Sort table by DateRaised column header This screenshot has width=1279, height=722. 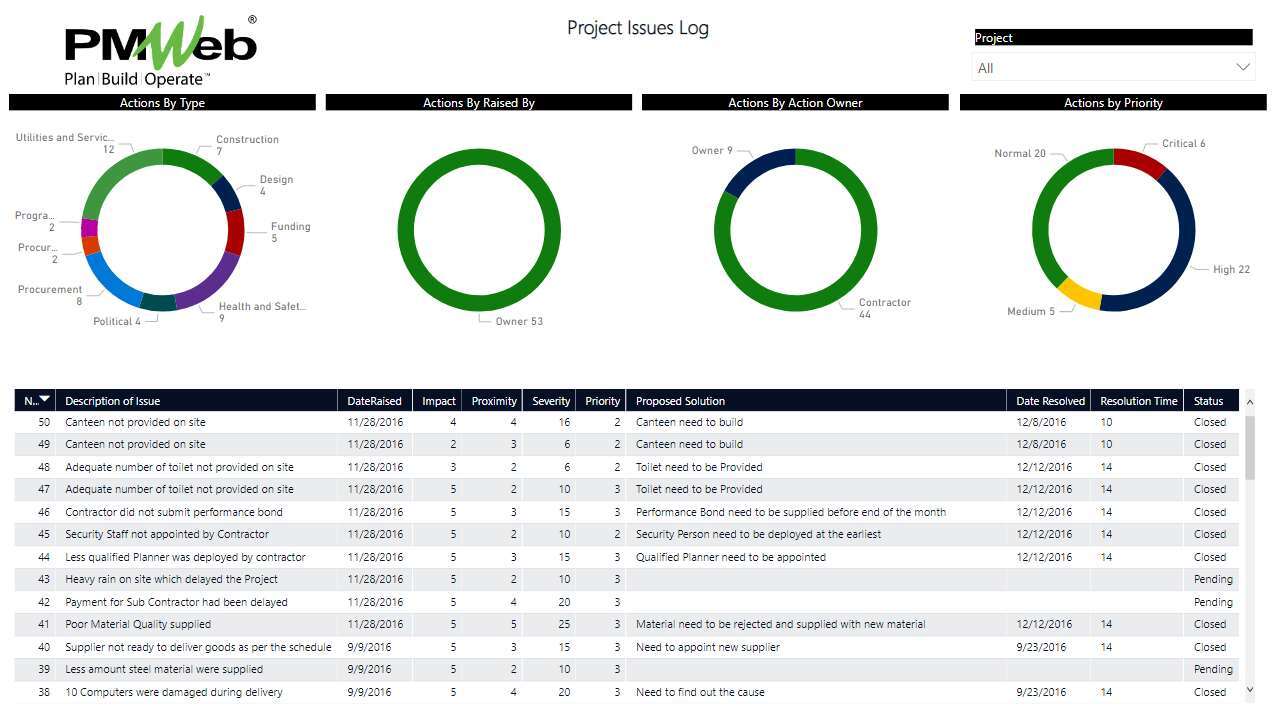374,401
